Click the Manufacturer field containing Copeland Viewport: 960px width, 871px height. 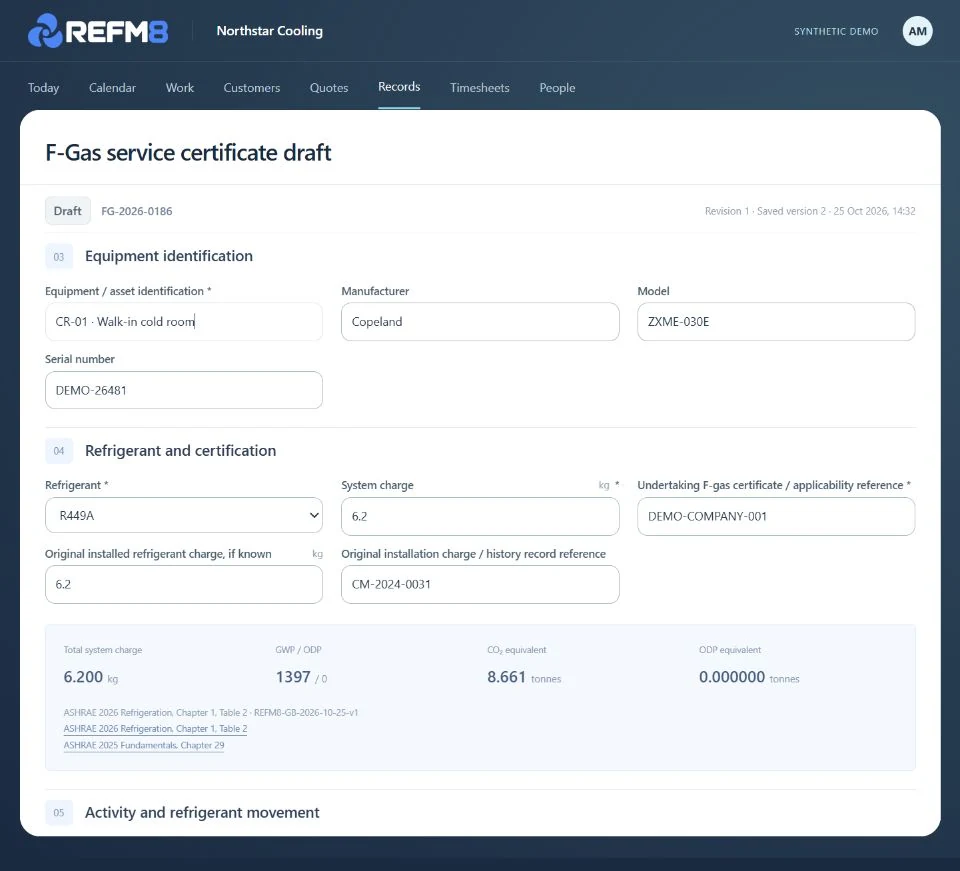[x=480, y=321]
